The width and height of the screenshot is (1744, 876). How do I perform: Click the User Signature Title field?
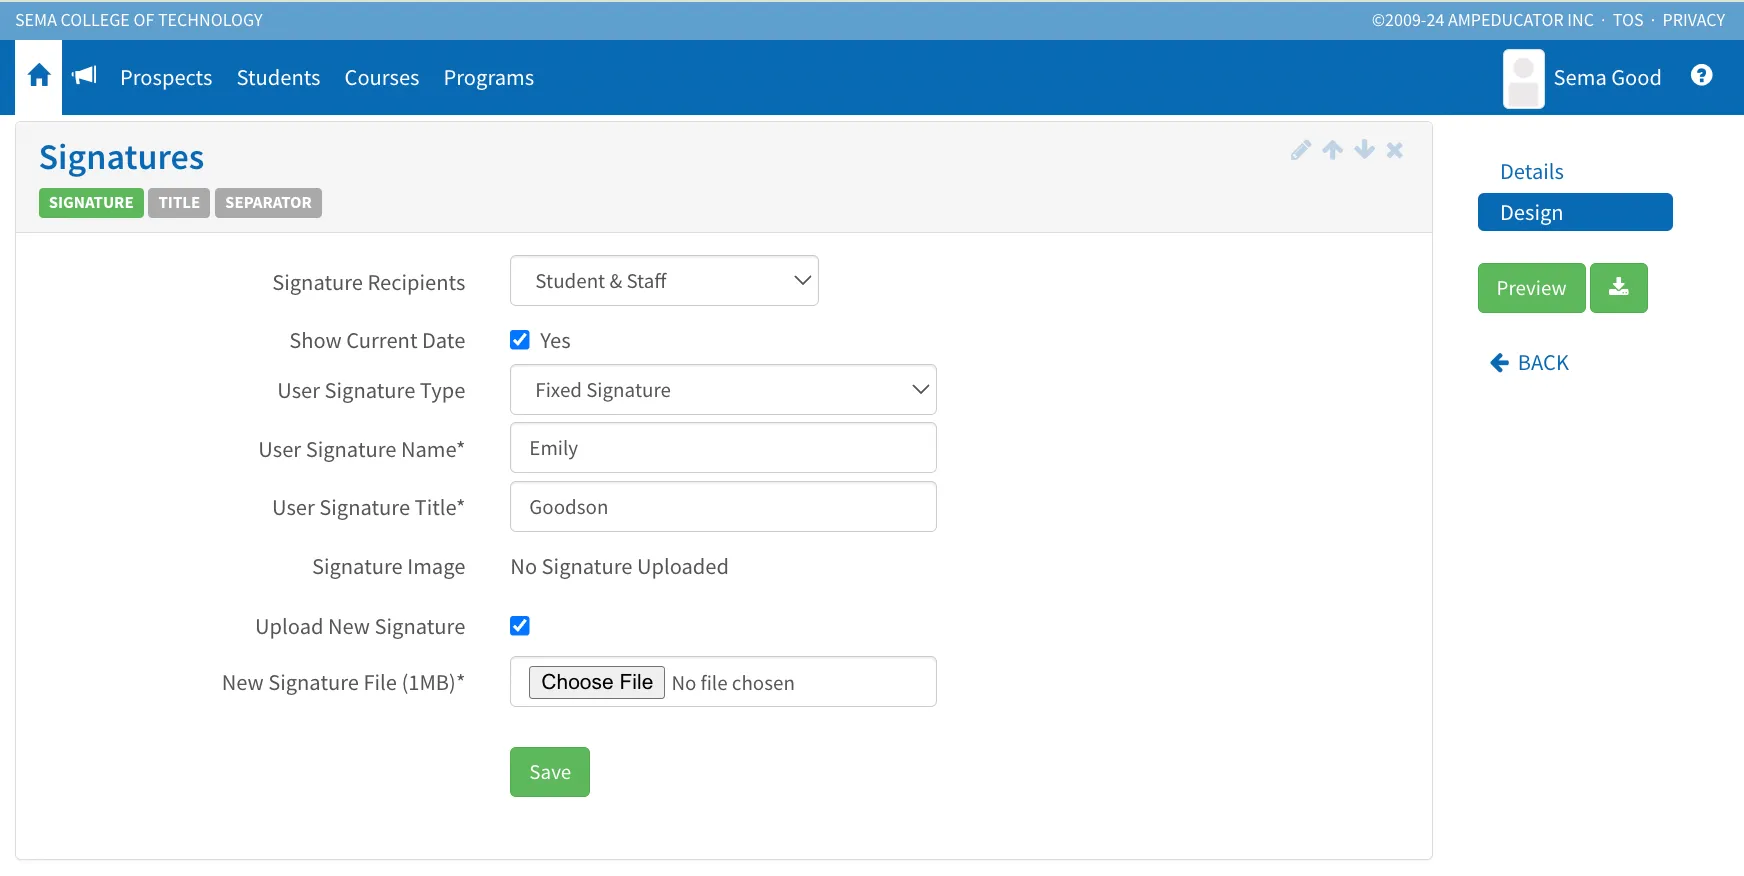(x=723, y=507)
